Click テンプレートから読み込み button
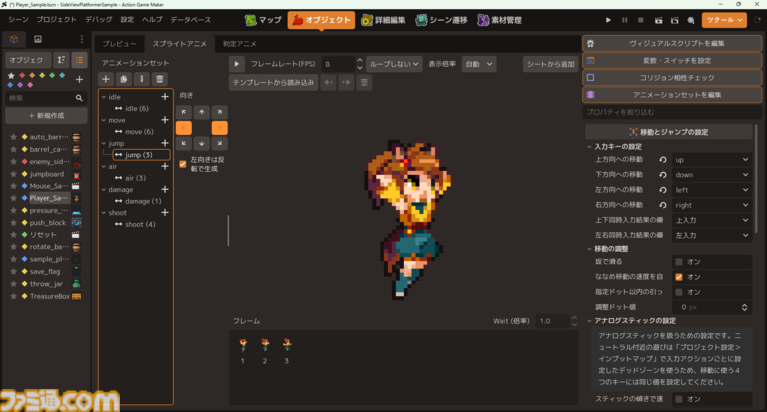Screen dimensions: 767x412 273,82
